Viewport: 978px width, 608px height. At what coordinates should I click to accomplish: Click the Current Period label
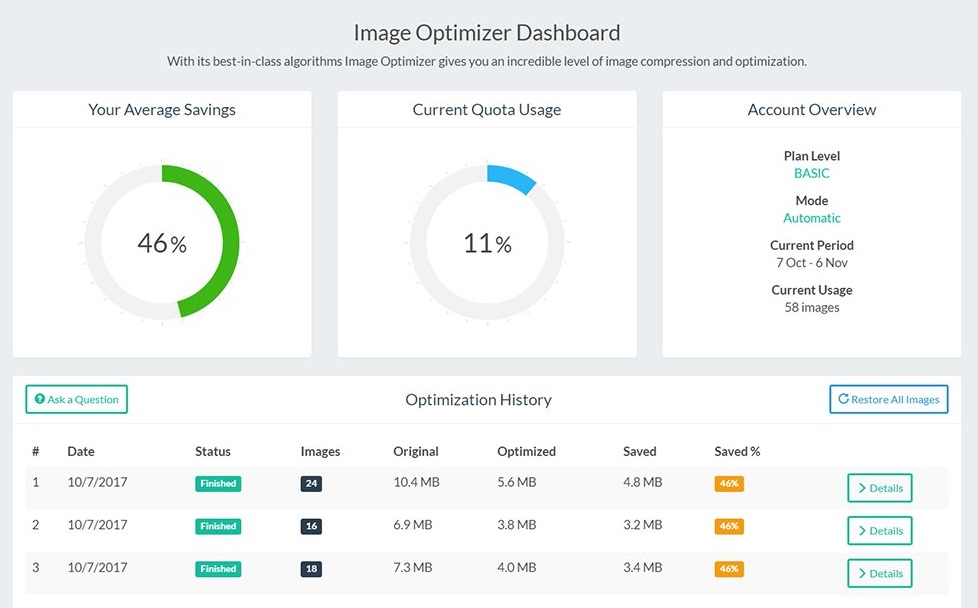click(x=811, y=245)
